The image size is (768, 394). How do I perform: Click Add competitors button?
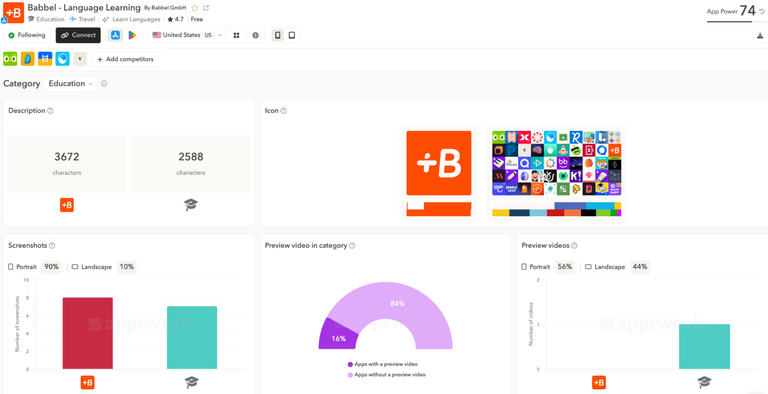[125, 59]
